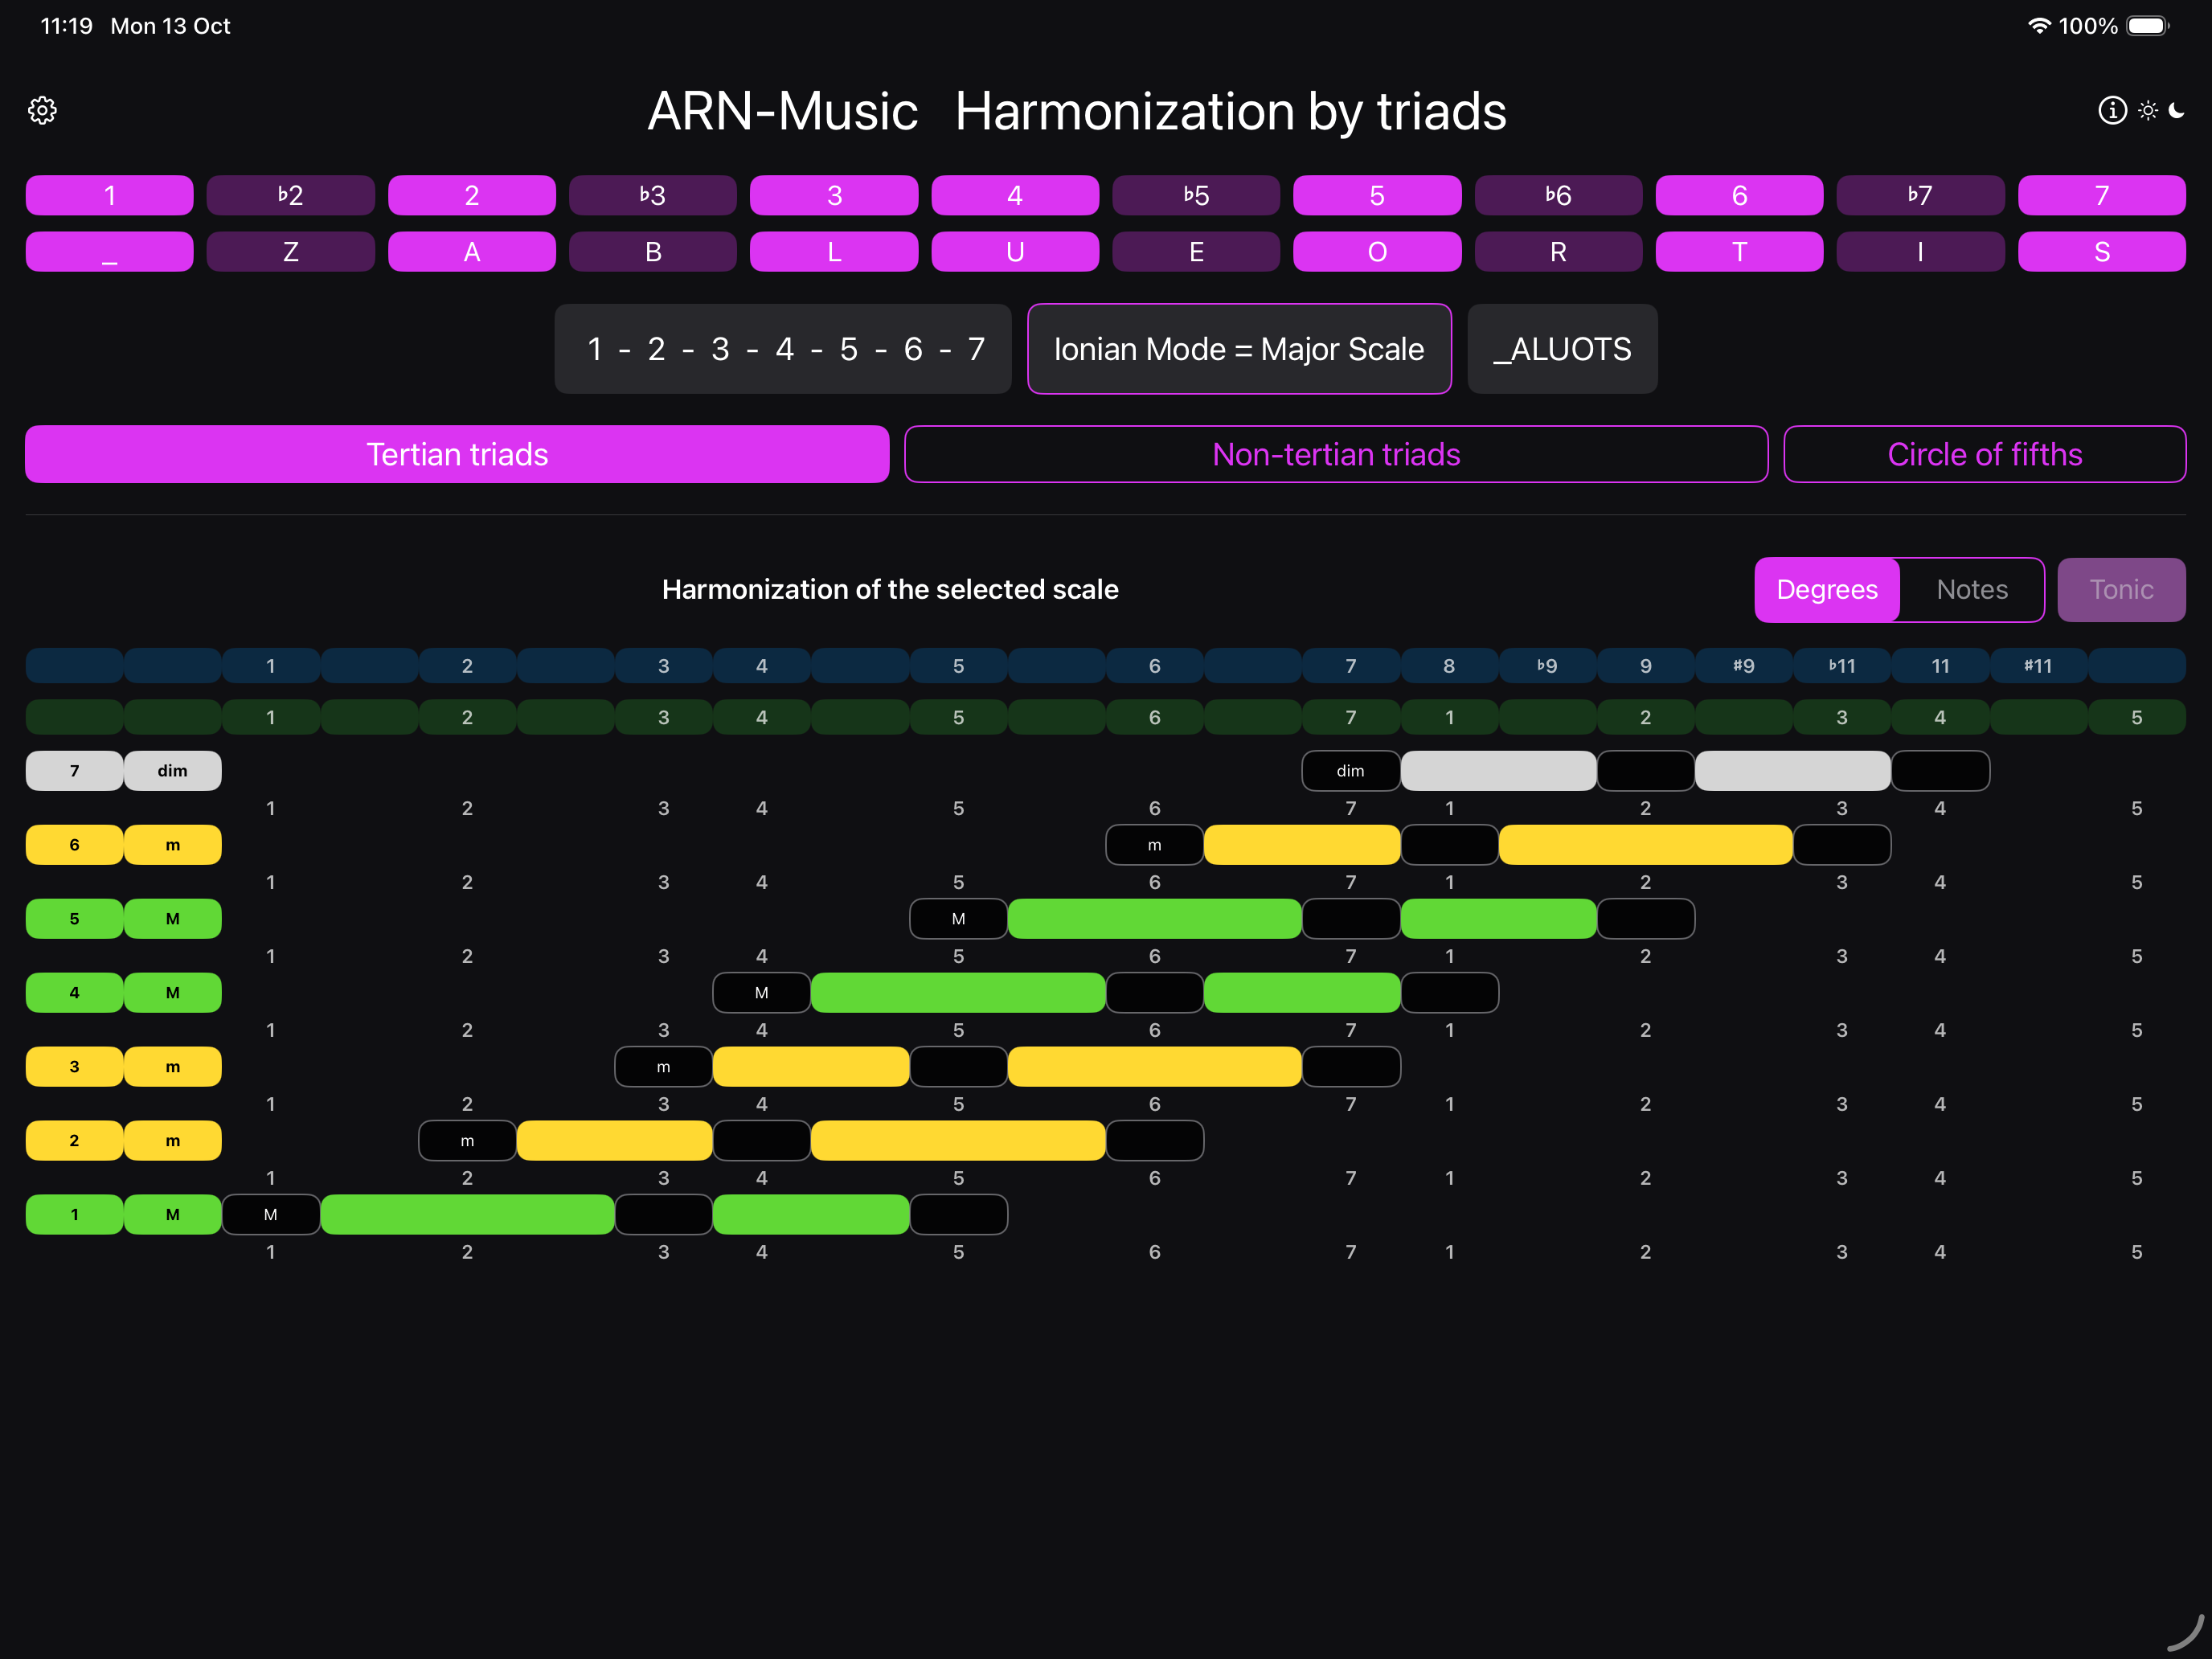The width and height of the screenshot is (2212, 1659).
Task: Switch to dark mode moon icon
Action: pyautogui.click(x=2176, y=110)
